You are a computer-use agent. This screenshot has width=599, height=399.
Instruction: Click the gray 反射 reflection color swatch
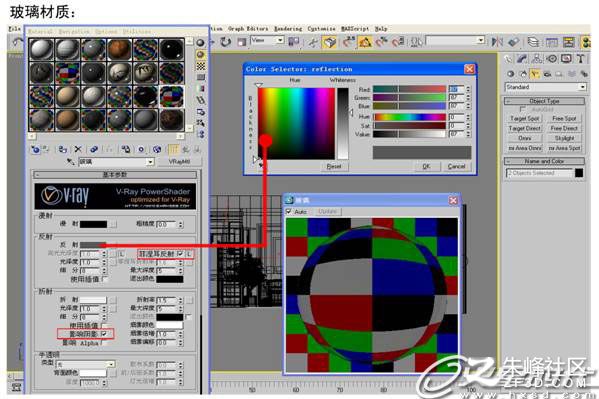93,245
